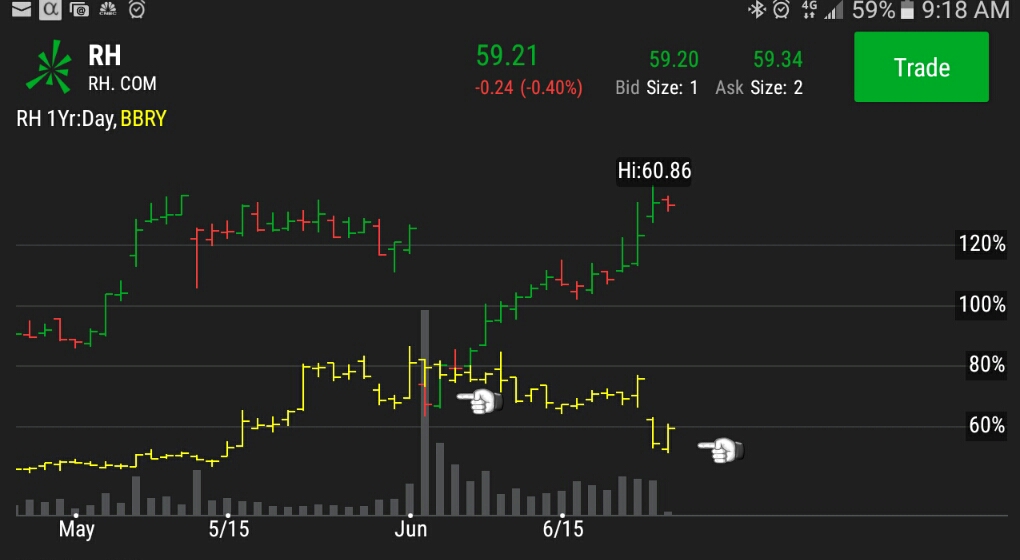Tap the yellow BBRY comparison symbol
The height and width of the screenshot is (560, 1020).
point(143,119)
